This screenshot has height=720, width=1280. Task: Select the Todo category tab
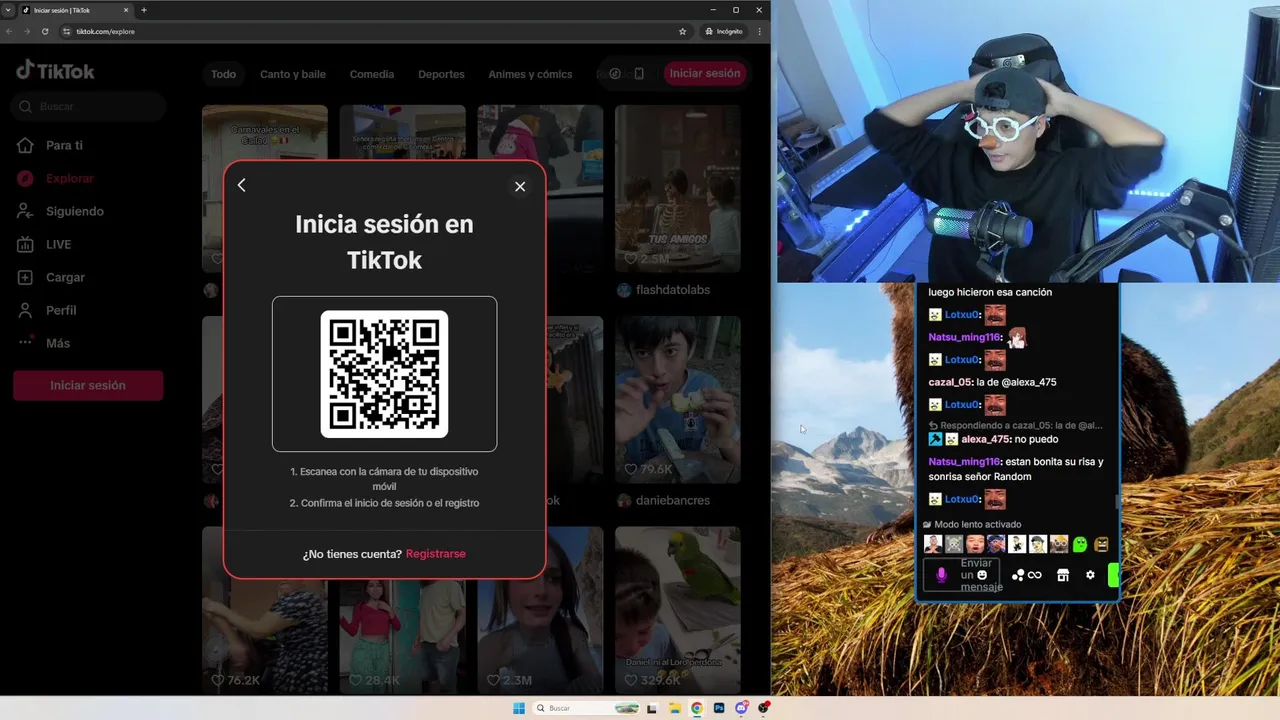224,74
